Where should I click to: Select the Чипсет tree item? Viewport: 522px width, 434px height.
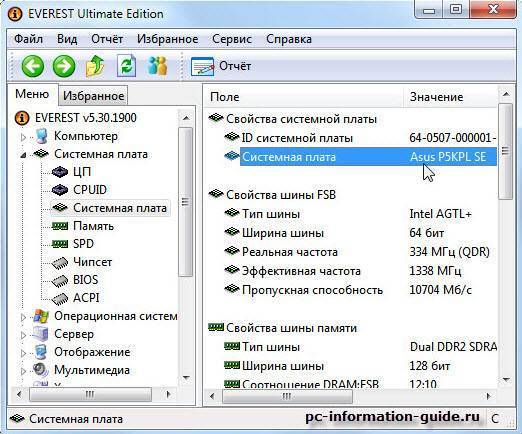92,262
